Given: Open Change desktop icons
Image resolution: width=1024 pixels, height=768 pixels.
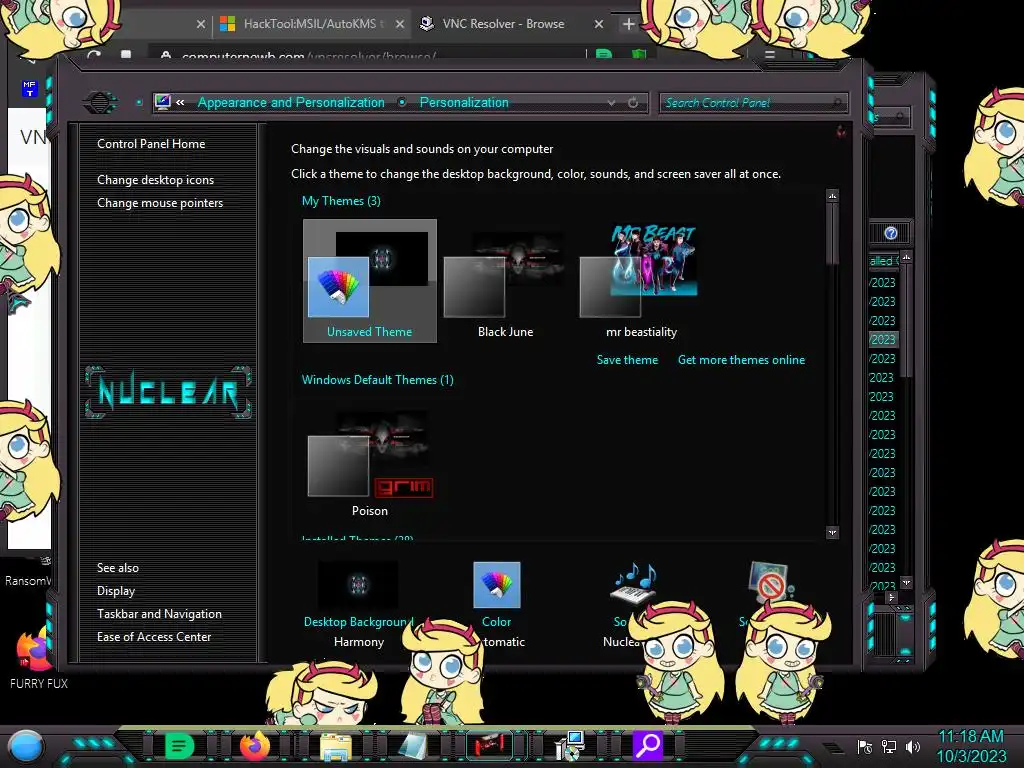Looking at the screenshot, I should [155, 180].
